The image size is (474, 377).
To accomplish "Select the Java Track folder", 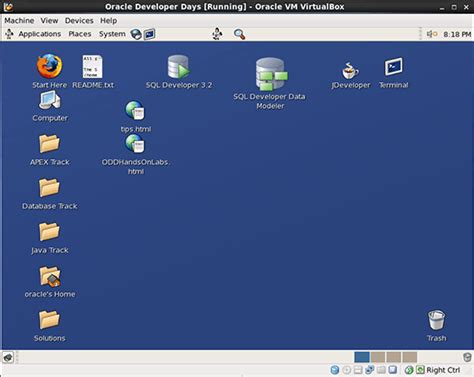I will (49, 231).
